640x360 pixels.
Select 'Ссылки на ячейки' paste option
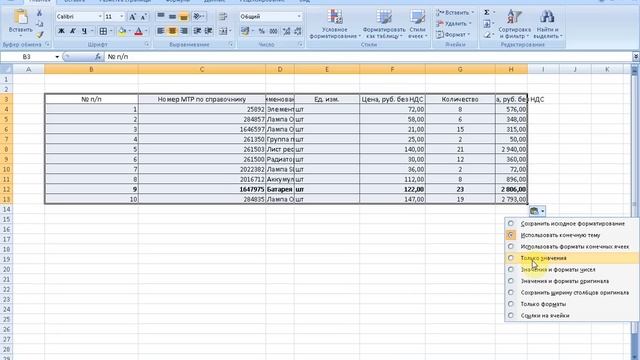pyautogui.click(x=572, y=315)
